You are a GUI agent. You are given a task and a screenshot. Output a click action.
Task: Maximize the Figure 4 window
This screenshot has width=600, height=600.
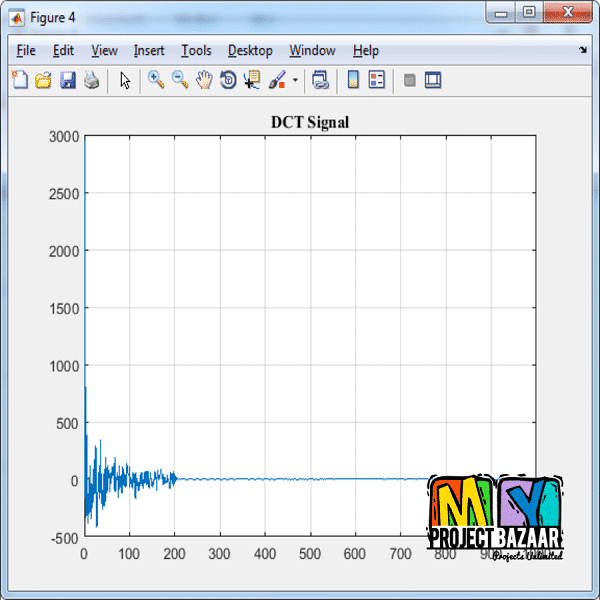coord(529,12)
